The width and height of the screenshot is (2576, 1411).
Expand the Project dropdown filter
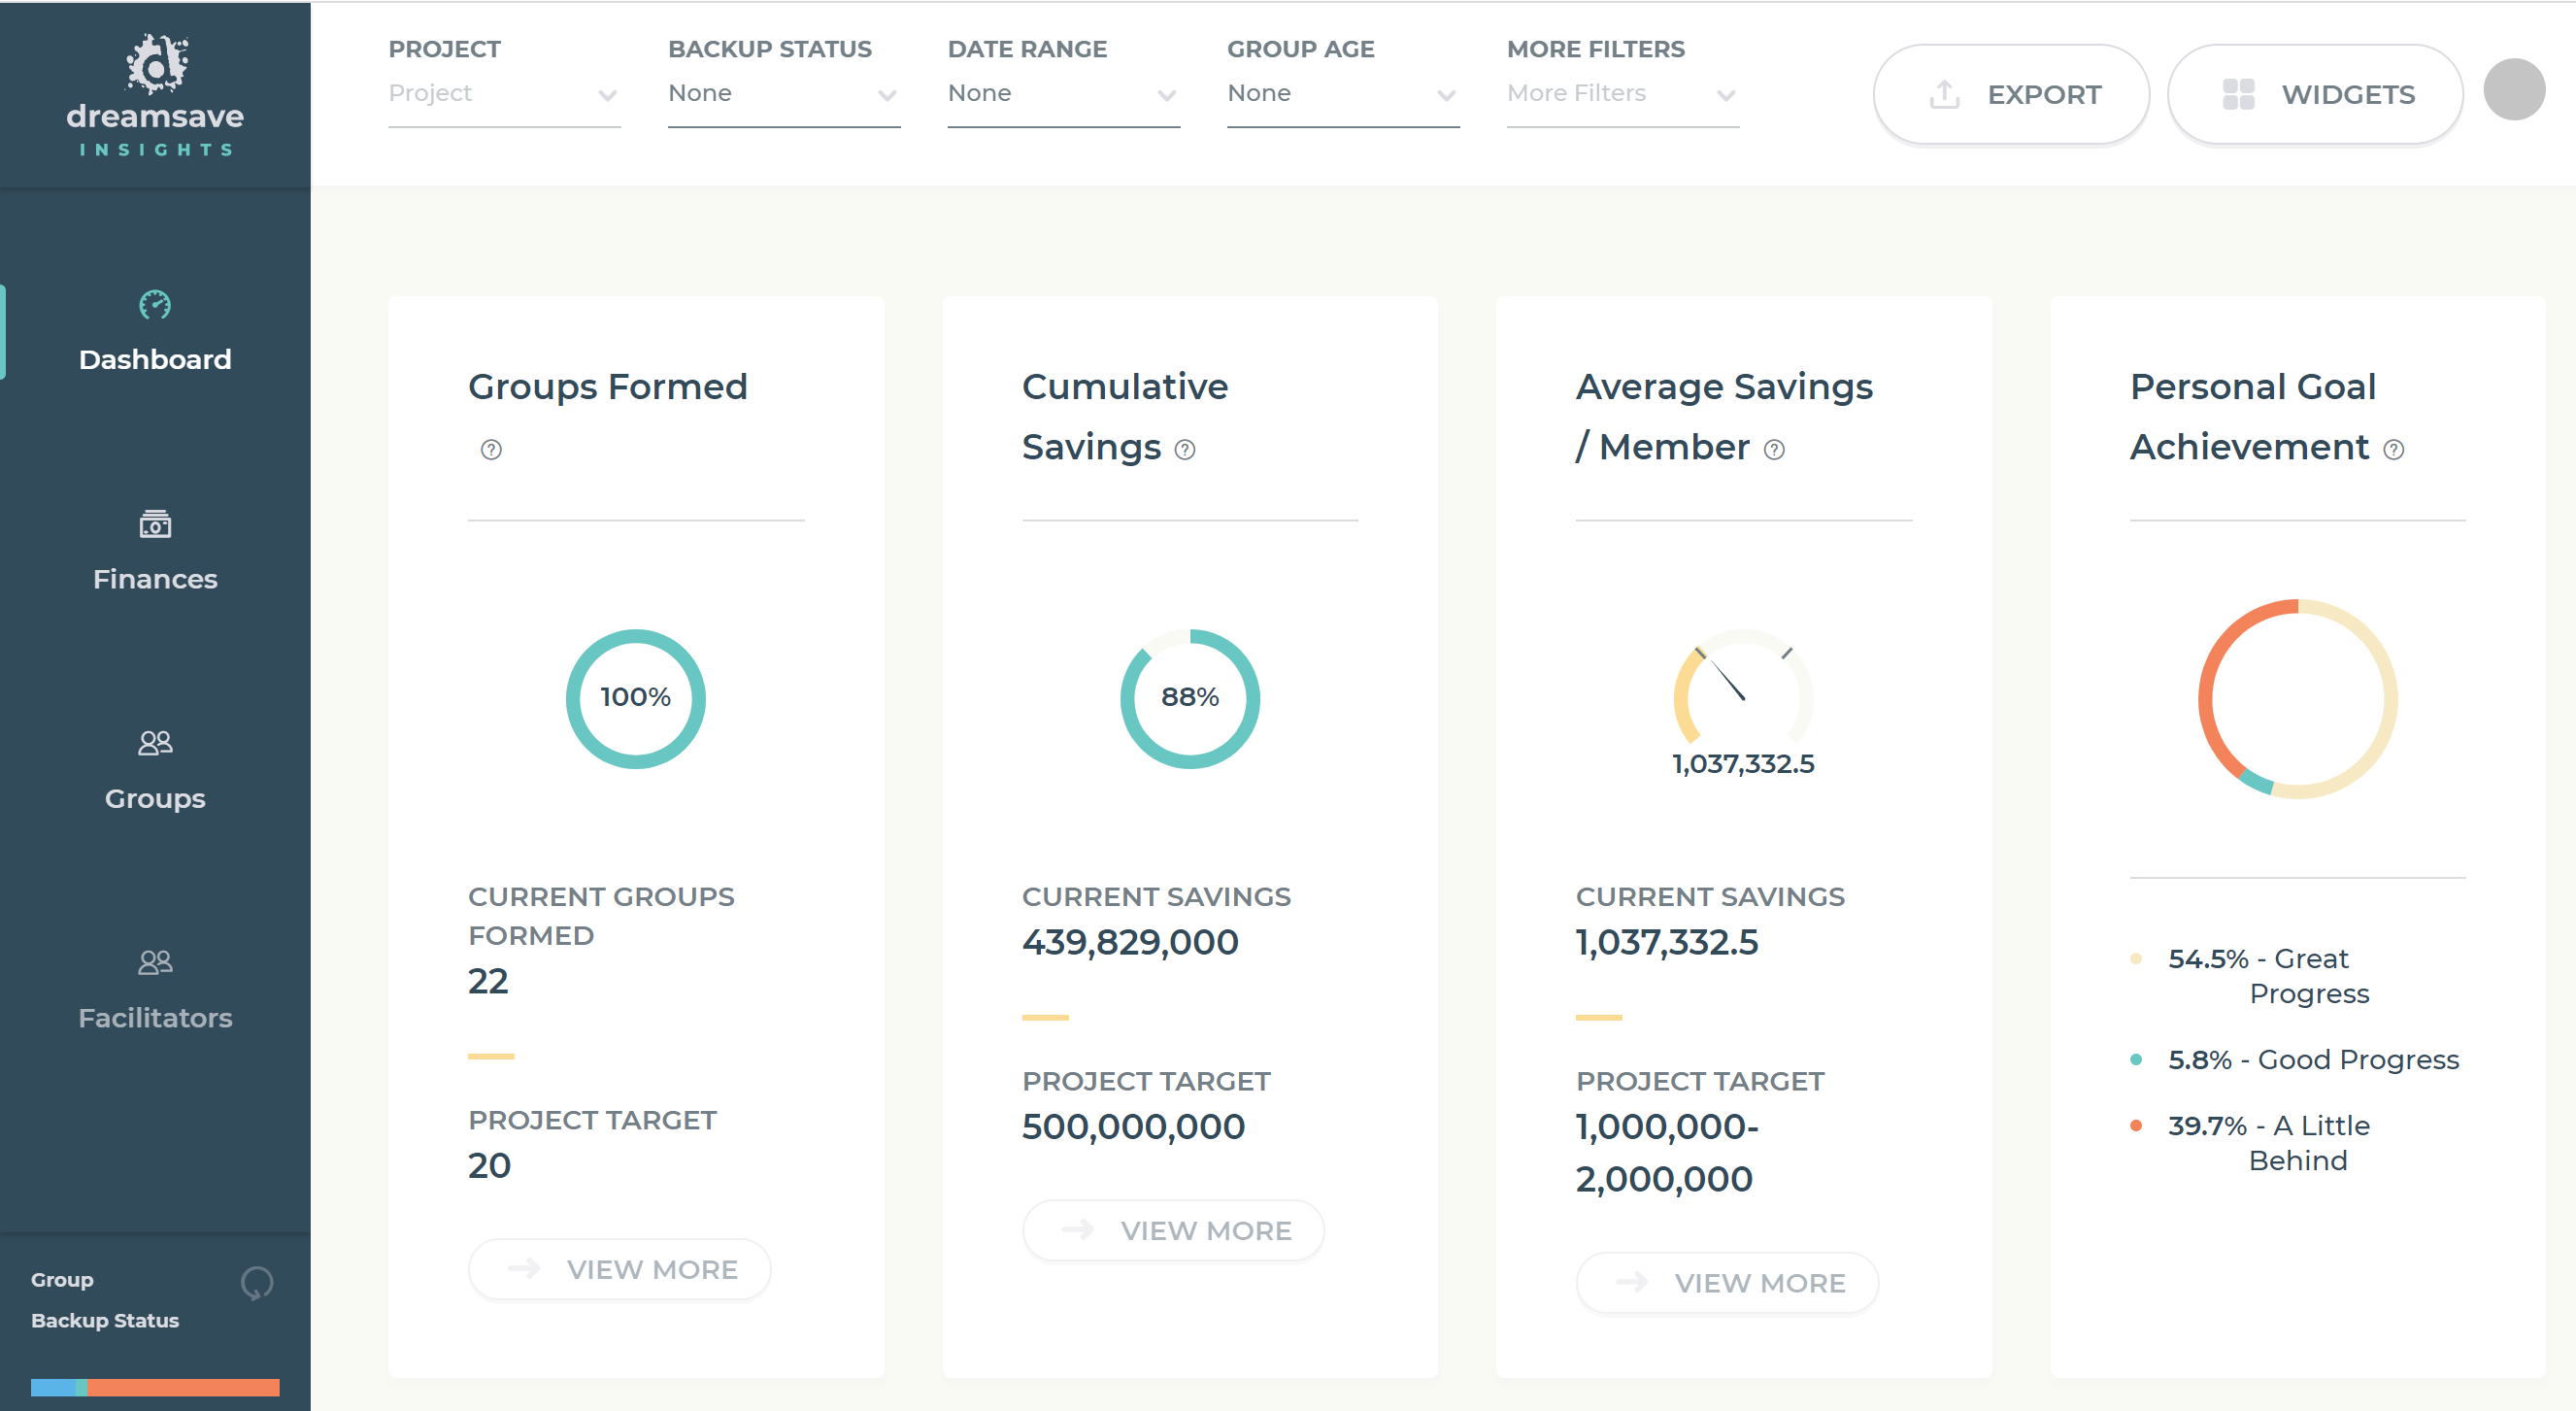[x=504, y=94]
